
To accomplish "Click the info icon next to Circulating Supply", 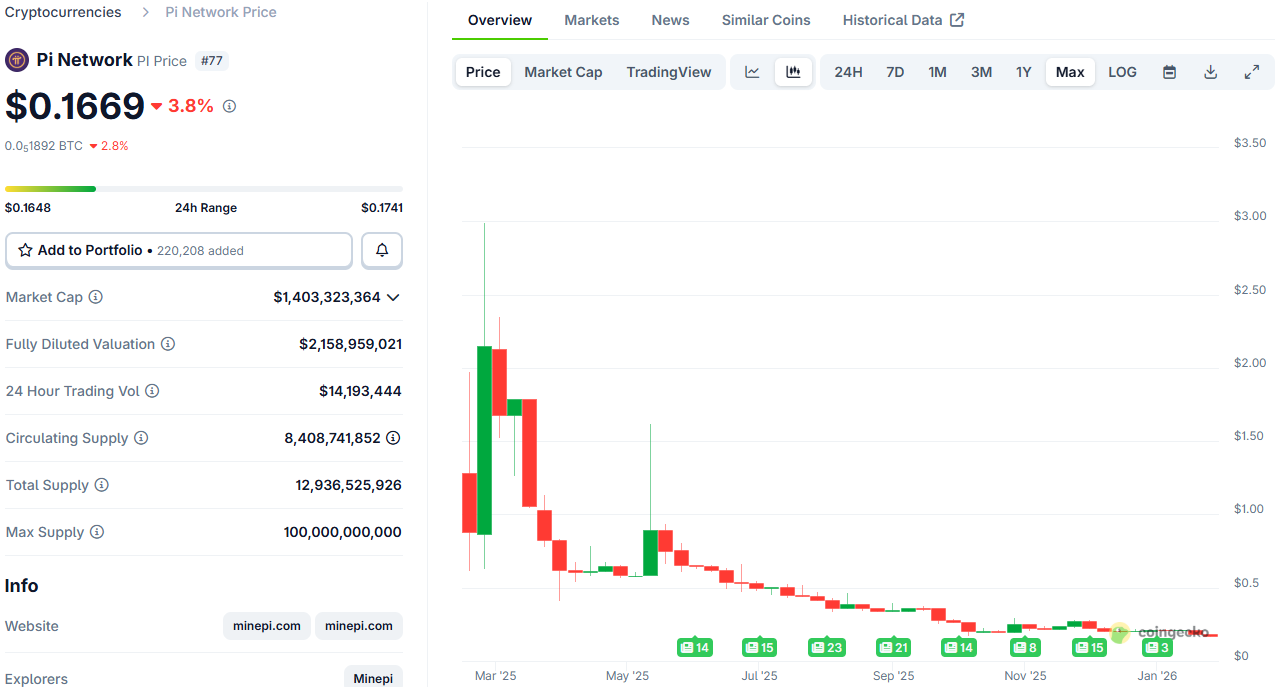I will (x=139, y=438).
